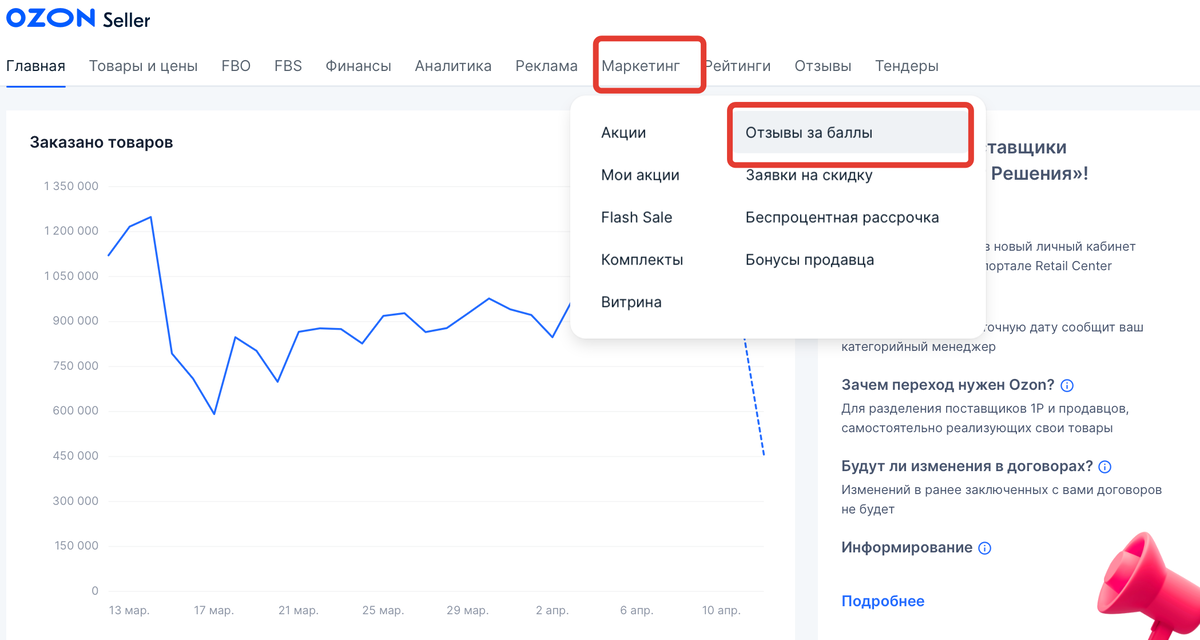Open the Тендеры tab
Screen dimensions: 1200x640
click(907, 66)
